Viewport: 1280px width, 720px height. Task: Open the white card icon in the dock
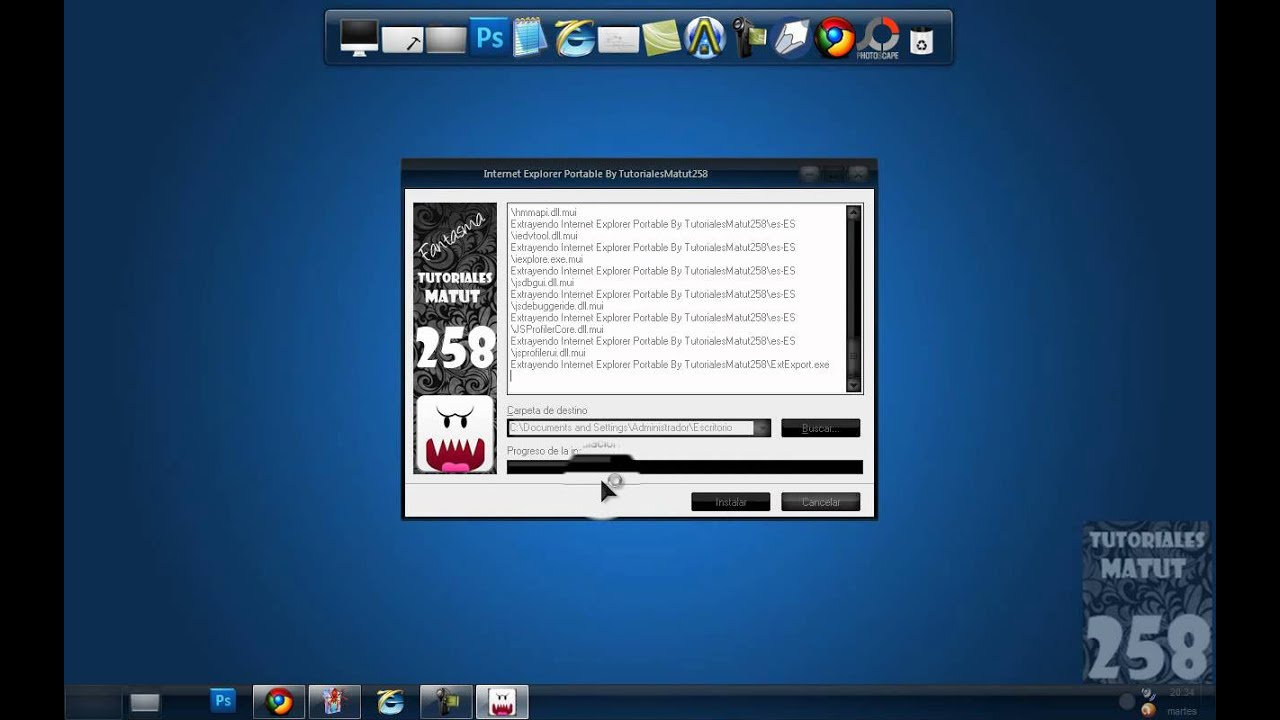[x=618, y=40]
